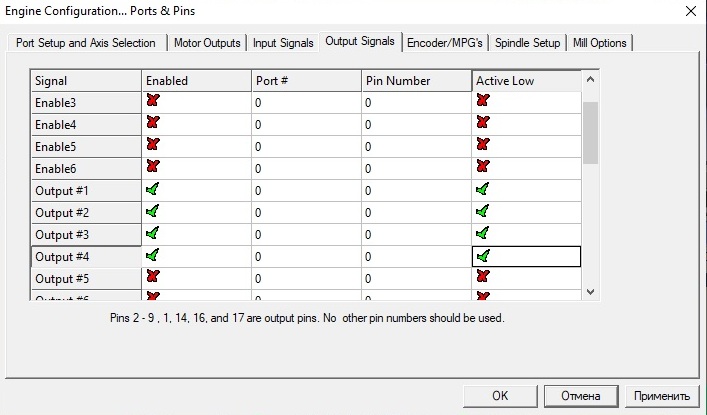707x415 pixels.
Task: Click the Output #2 enabled green checkmark
Action: pyautogui.click(x=153, y=211)
